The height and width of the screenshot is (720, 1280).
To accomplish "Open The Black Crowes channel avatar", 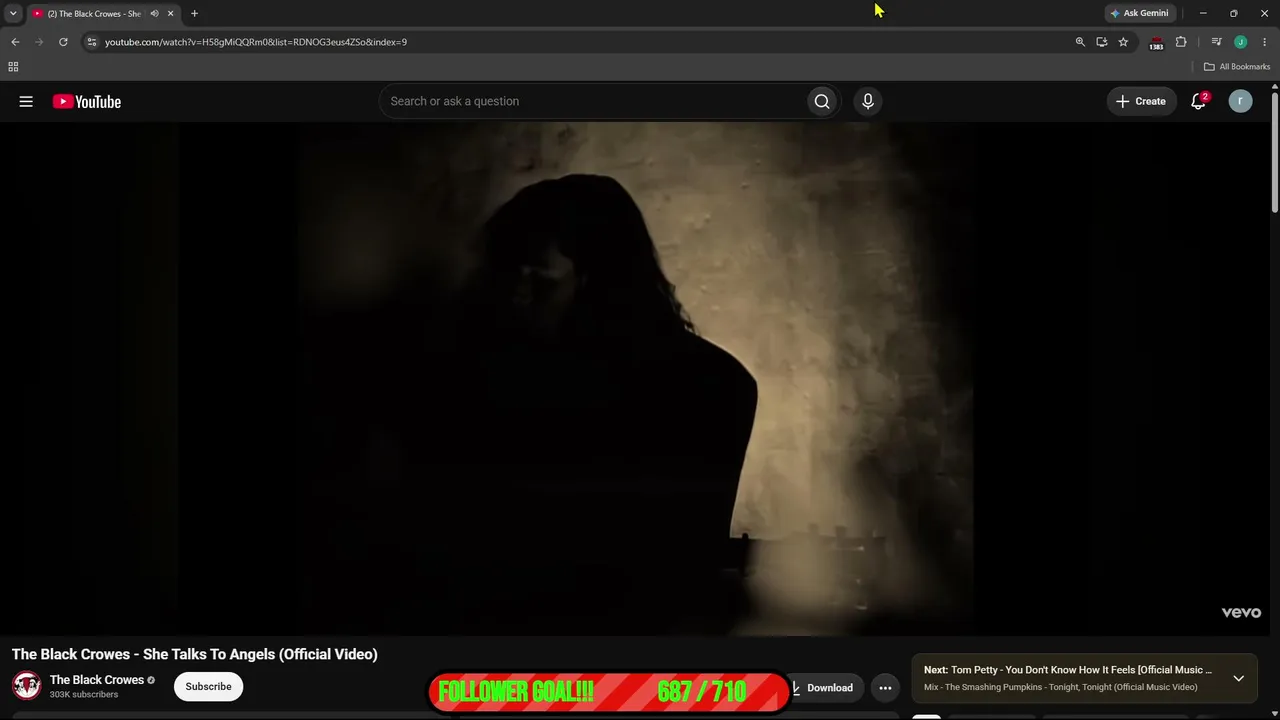I will click(x=26, y=686).
